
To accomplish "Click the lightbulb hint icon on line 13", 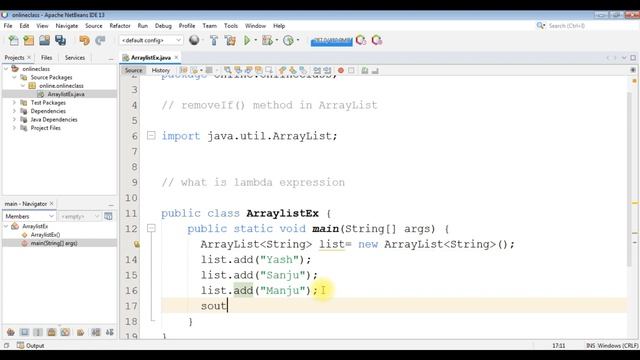I will click(137, 244).
